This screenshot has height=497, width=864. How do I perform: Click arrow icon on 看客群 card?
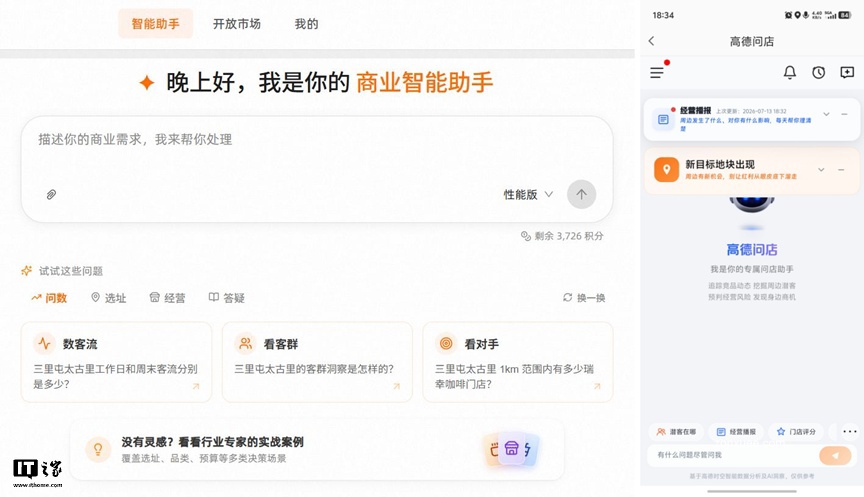pyautogui.click(x=396, y=386)
